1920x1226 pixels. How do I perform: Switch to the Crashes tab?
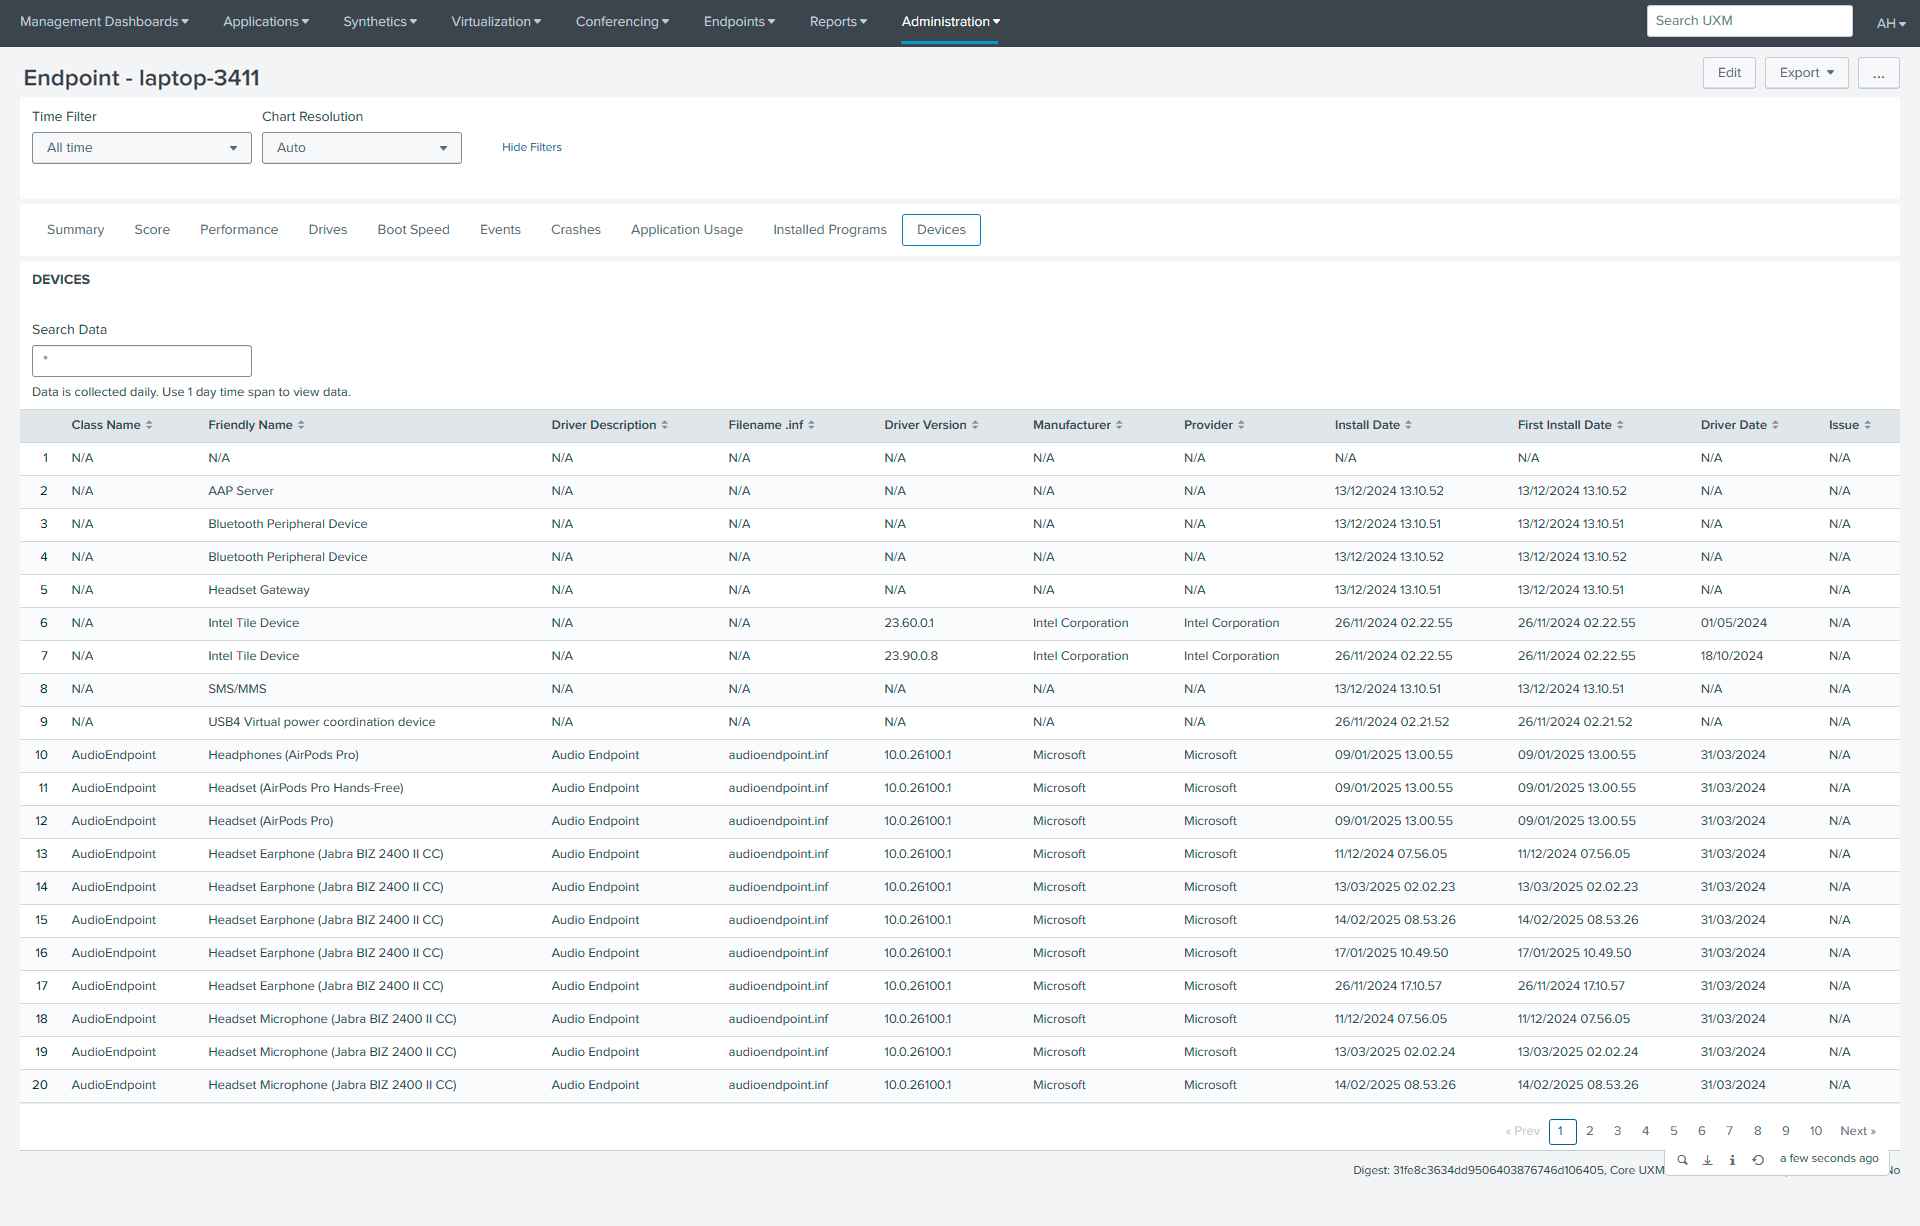click(x=576, y=230)
